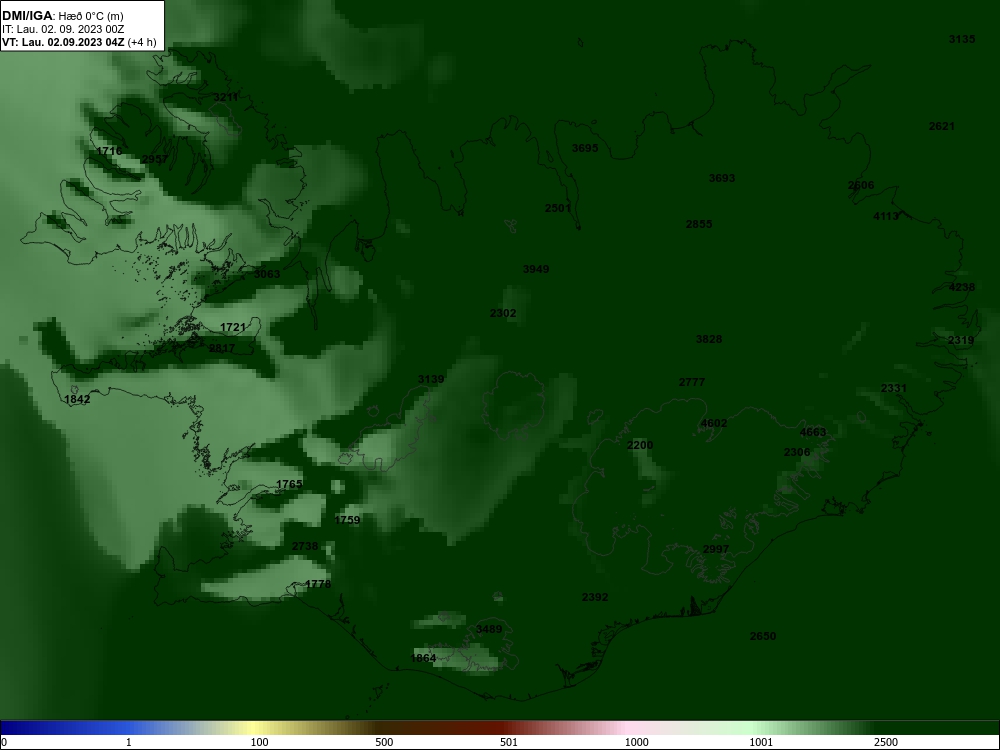Viewport: 1000px width, 750px height.
Task: Click the color scale label "501"
Action: tap(509, 742)
